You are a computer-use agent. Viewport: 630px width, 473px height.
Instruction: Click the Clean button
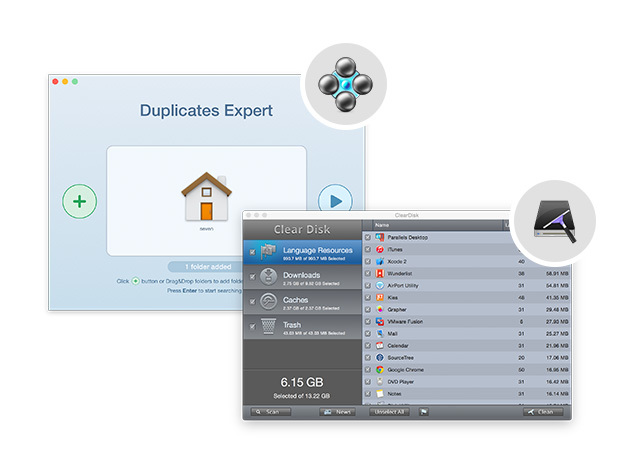pyautogui.click(x=543, y=412)
